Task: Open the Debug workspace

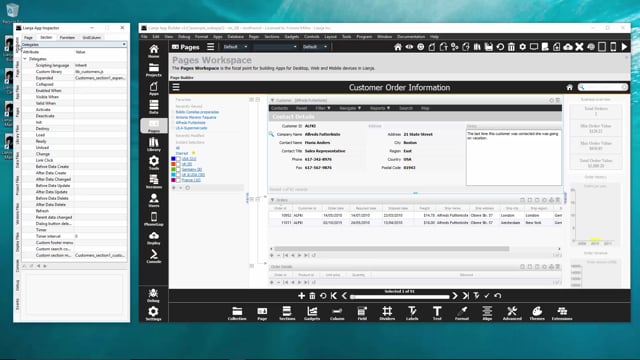Action: (x=153, y=295)
